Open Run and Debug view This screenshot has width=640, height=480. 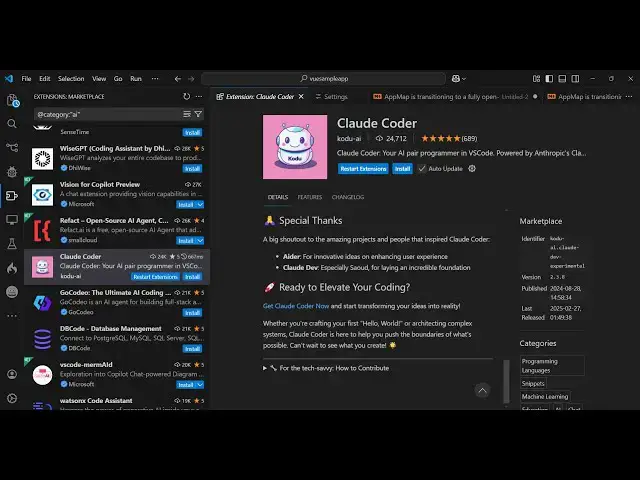tap(12, 171)
